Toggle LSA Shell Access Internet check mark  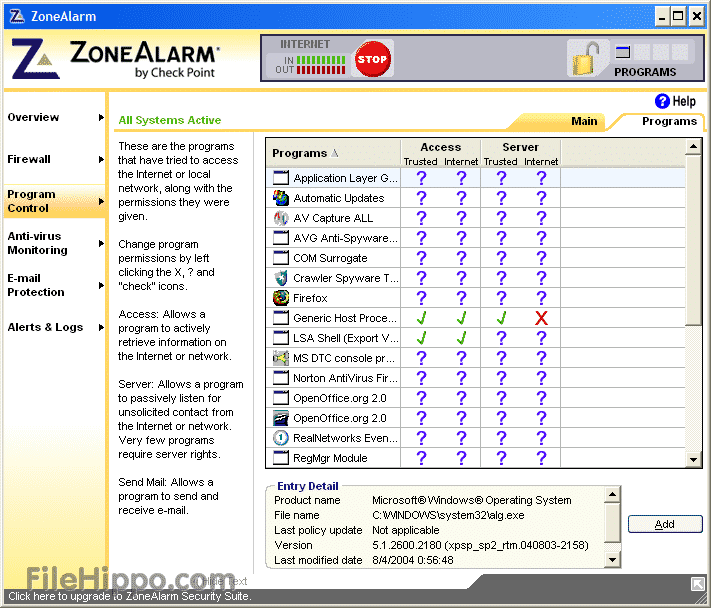click(461, 338)
